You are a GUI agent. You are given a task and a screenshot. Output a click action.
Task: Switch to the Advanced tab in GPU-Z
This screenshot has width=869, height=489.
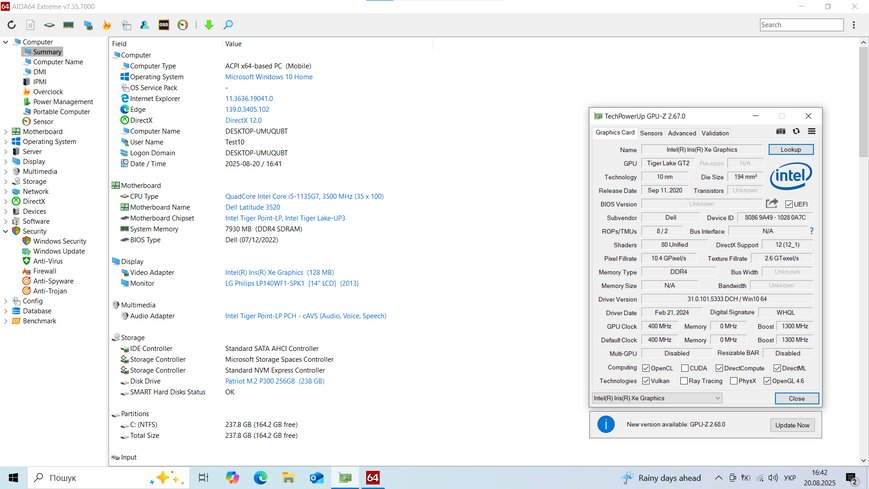[x=681, y=133]
